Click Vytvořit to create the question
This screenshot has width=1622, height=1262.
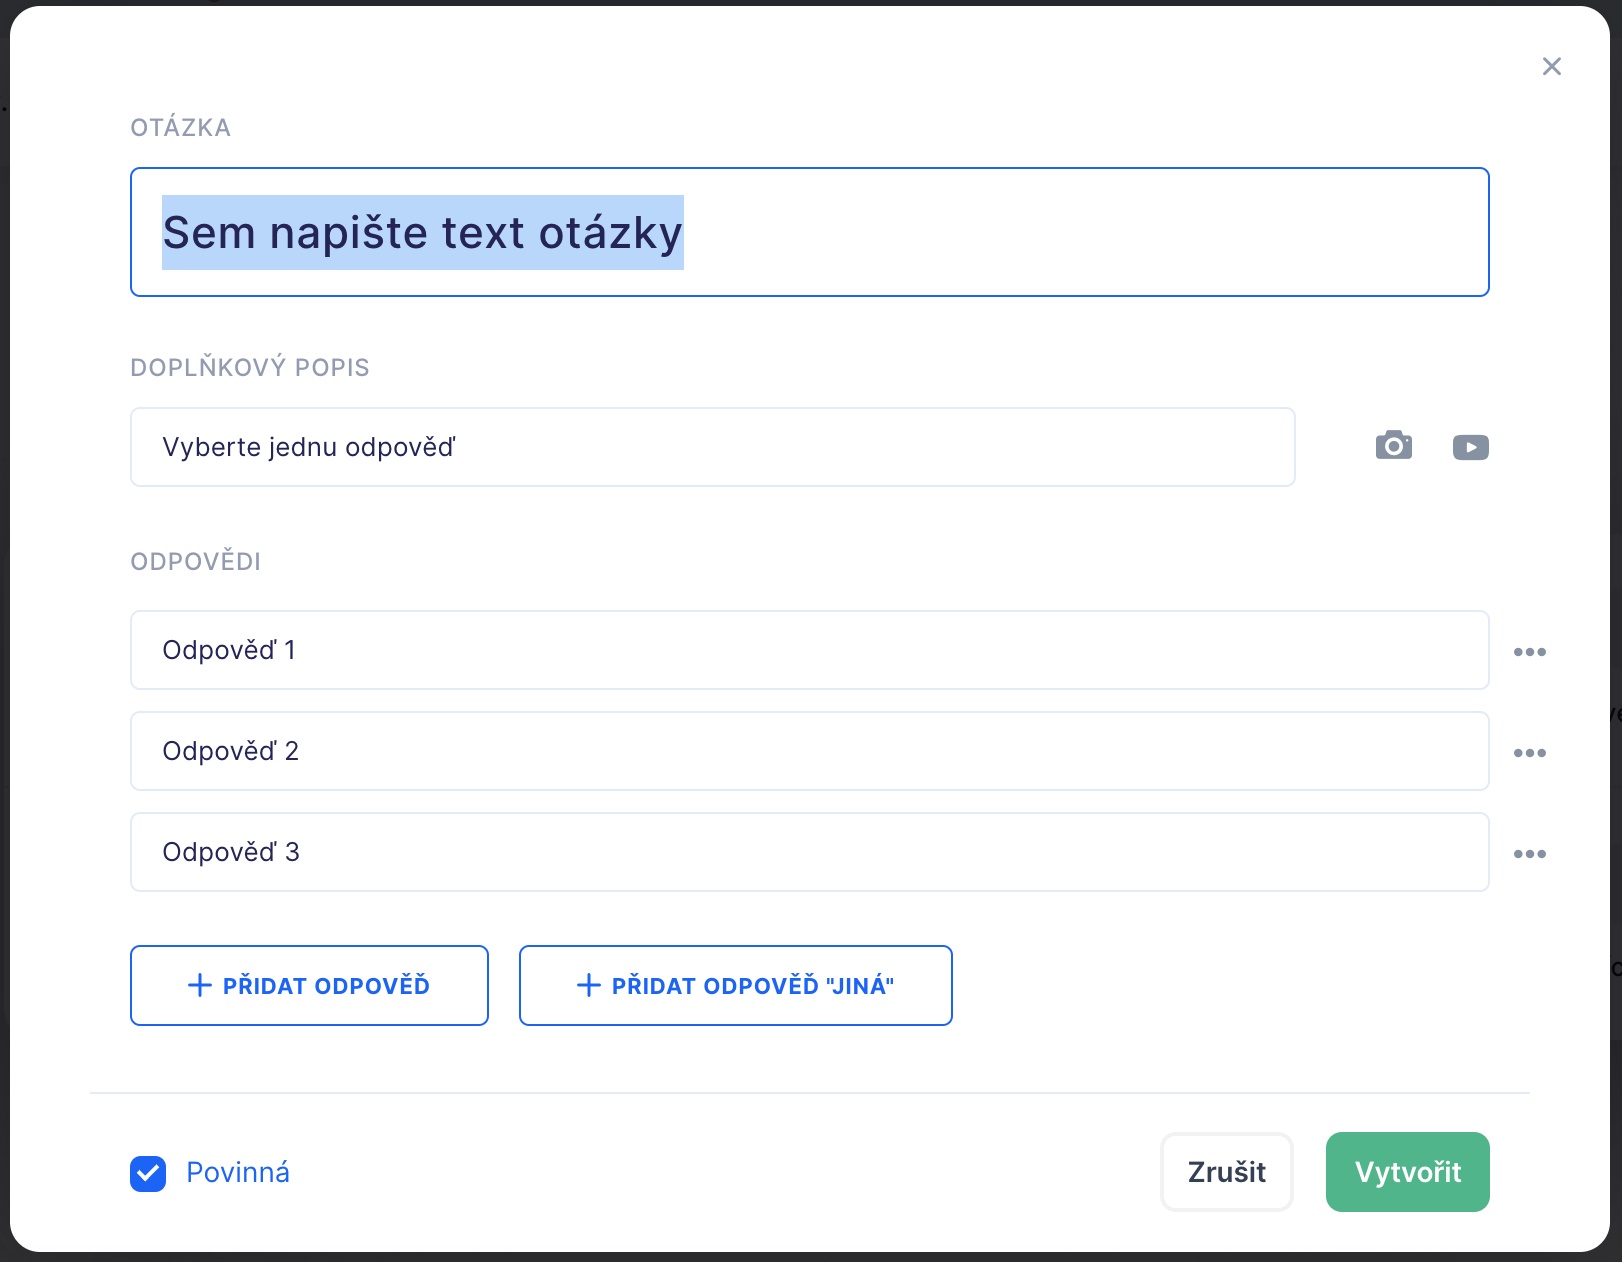[1407, 1172]
